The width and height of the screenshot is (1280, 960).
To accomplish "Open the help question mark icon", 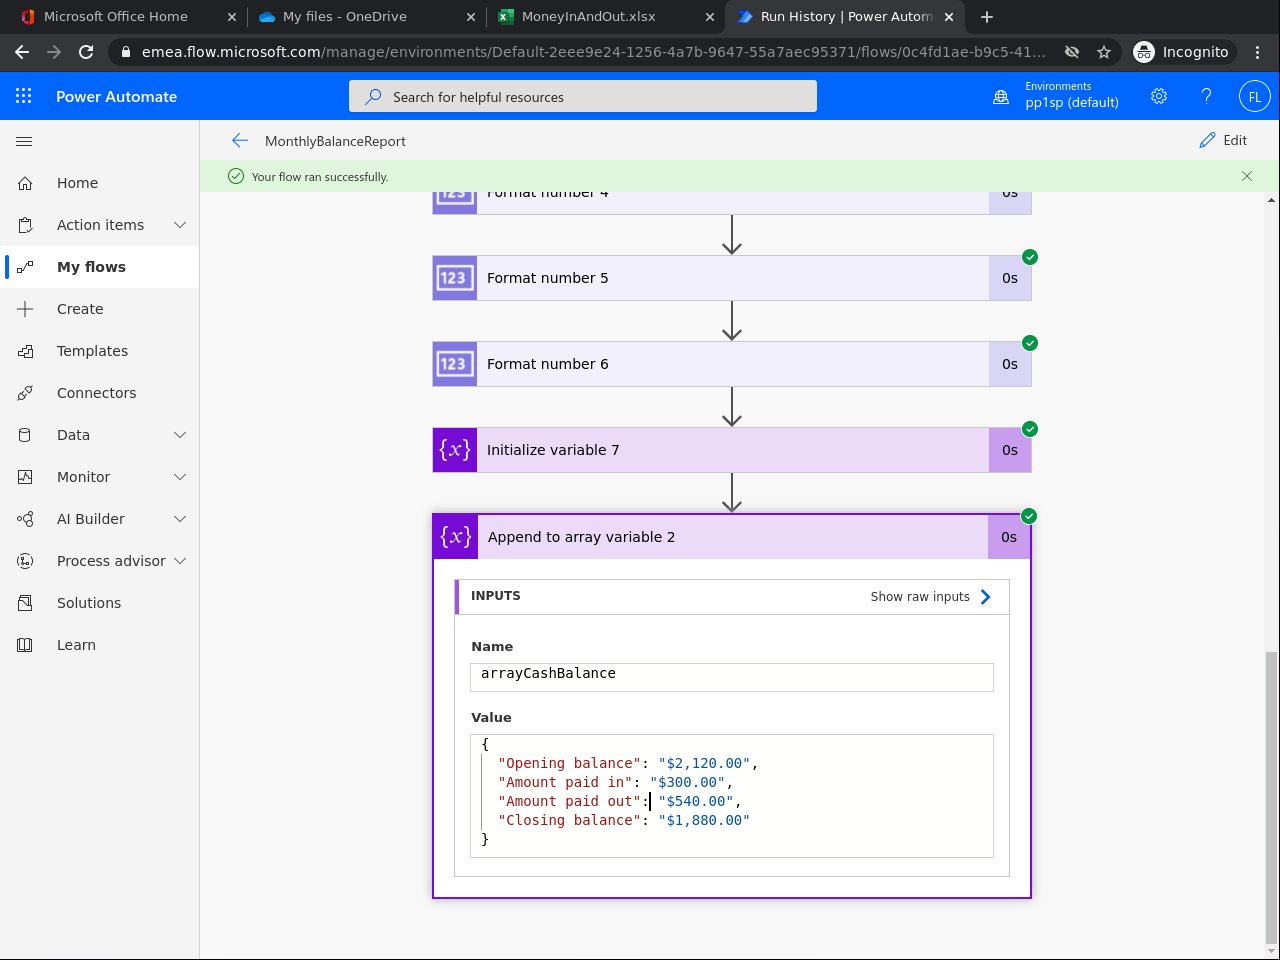I will coord(1206,96).
